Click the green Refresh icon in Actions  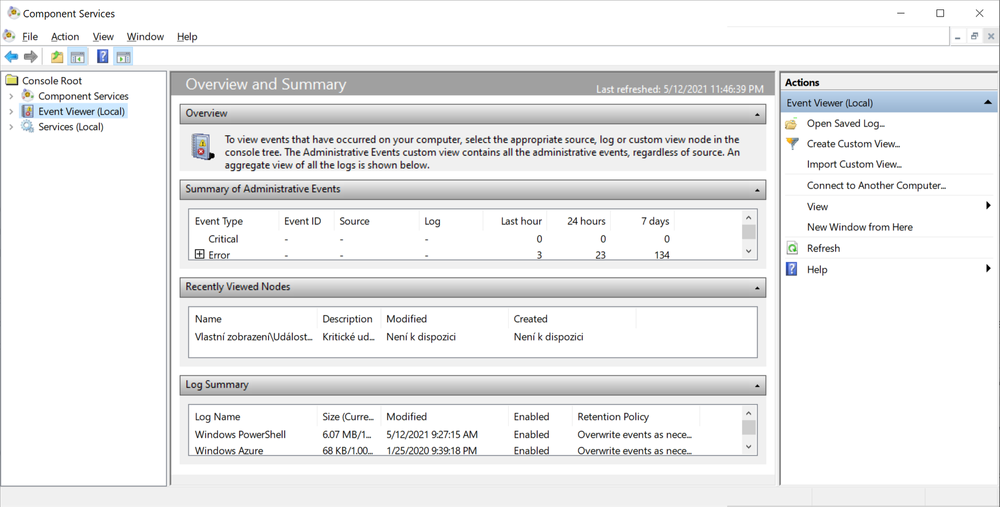point(792,248)
